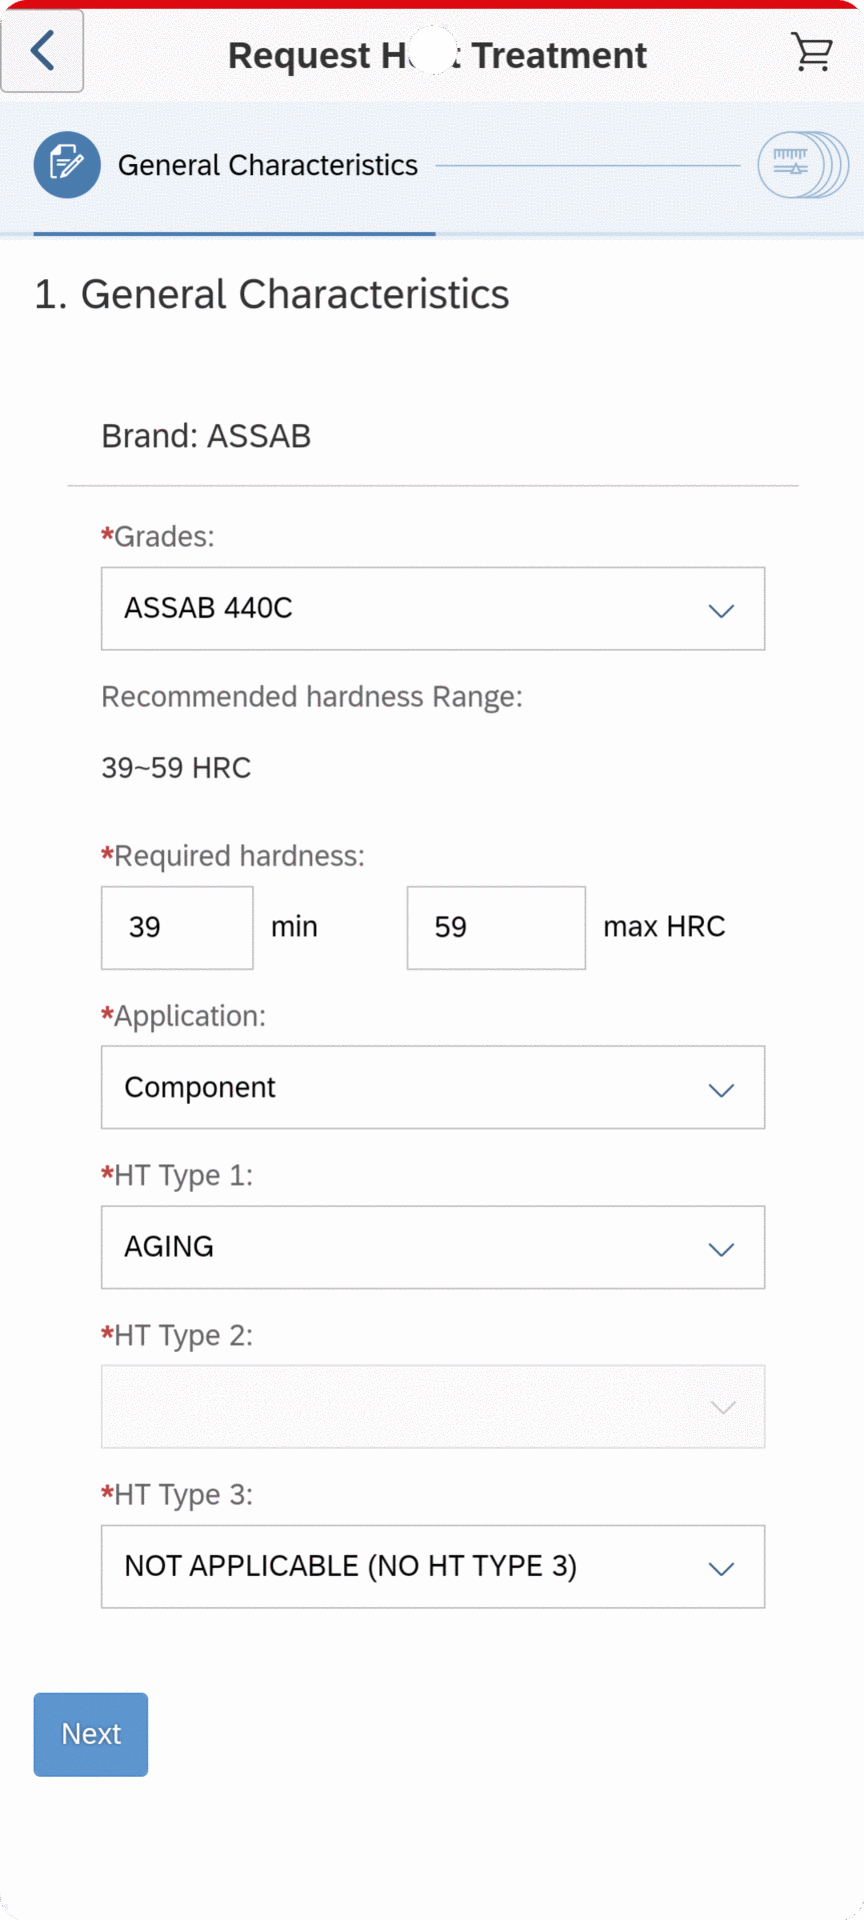864x1920 pixels.
Task: Go back using the header arrow
Action: [42, 51]
